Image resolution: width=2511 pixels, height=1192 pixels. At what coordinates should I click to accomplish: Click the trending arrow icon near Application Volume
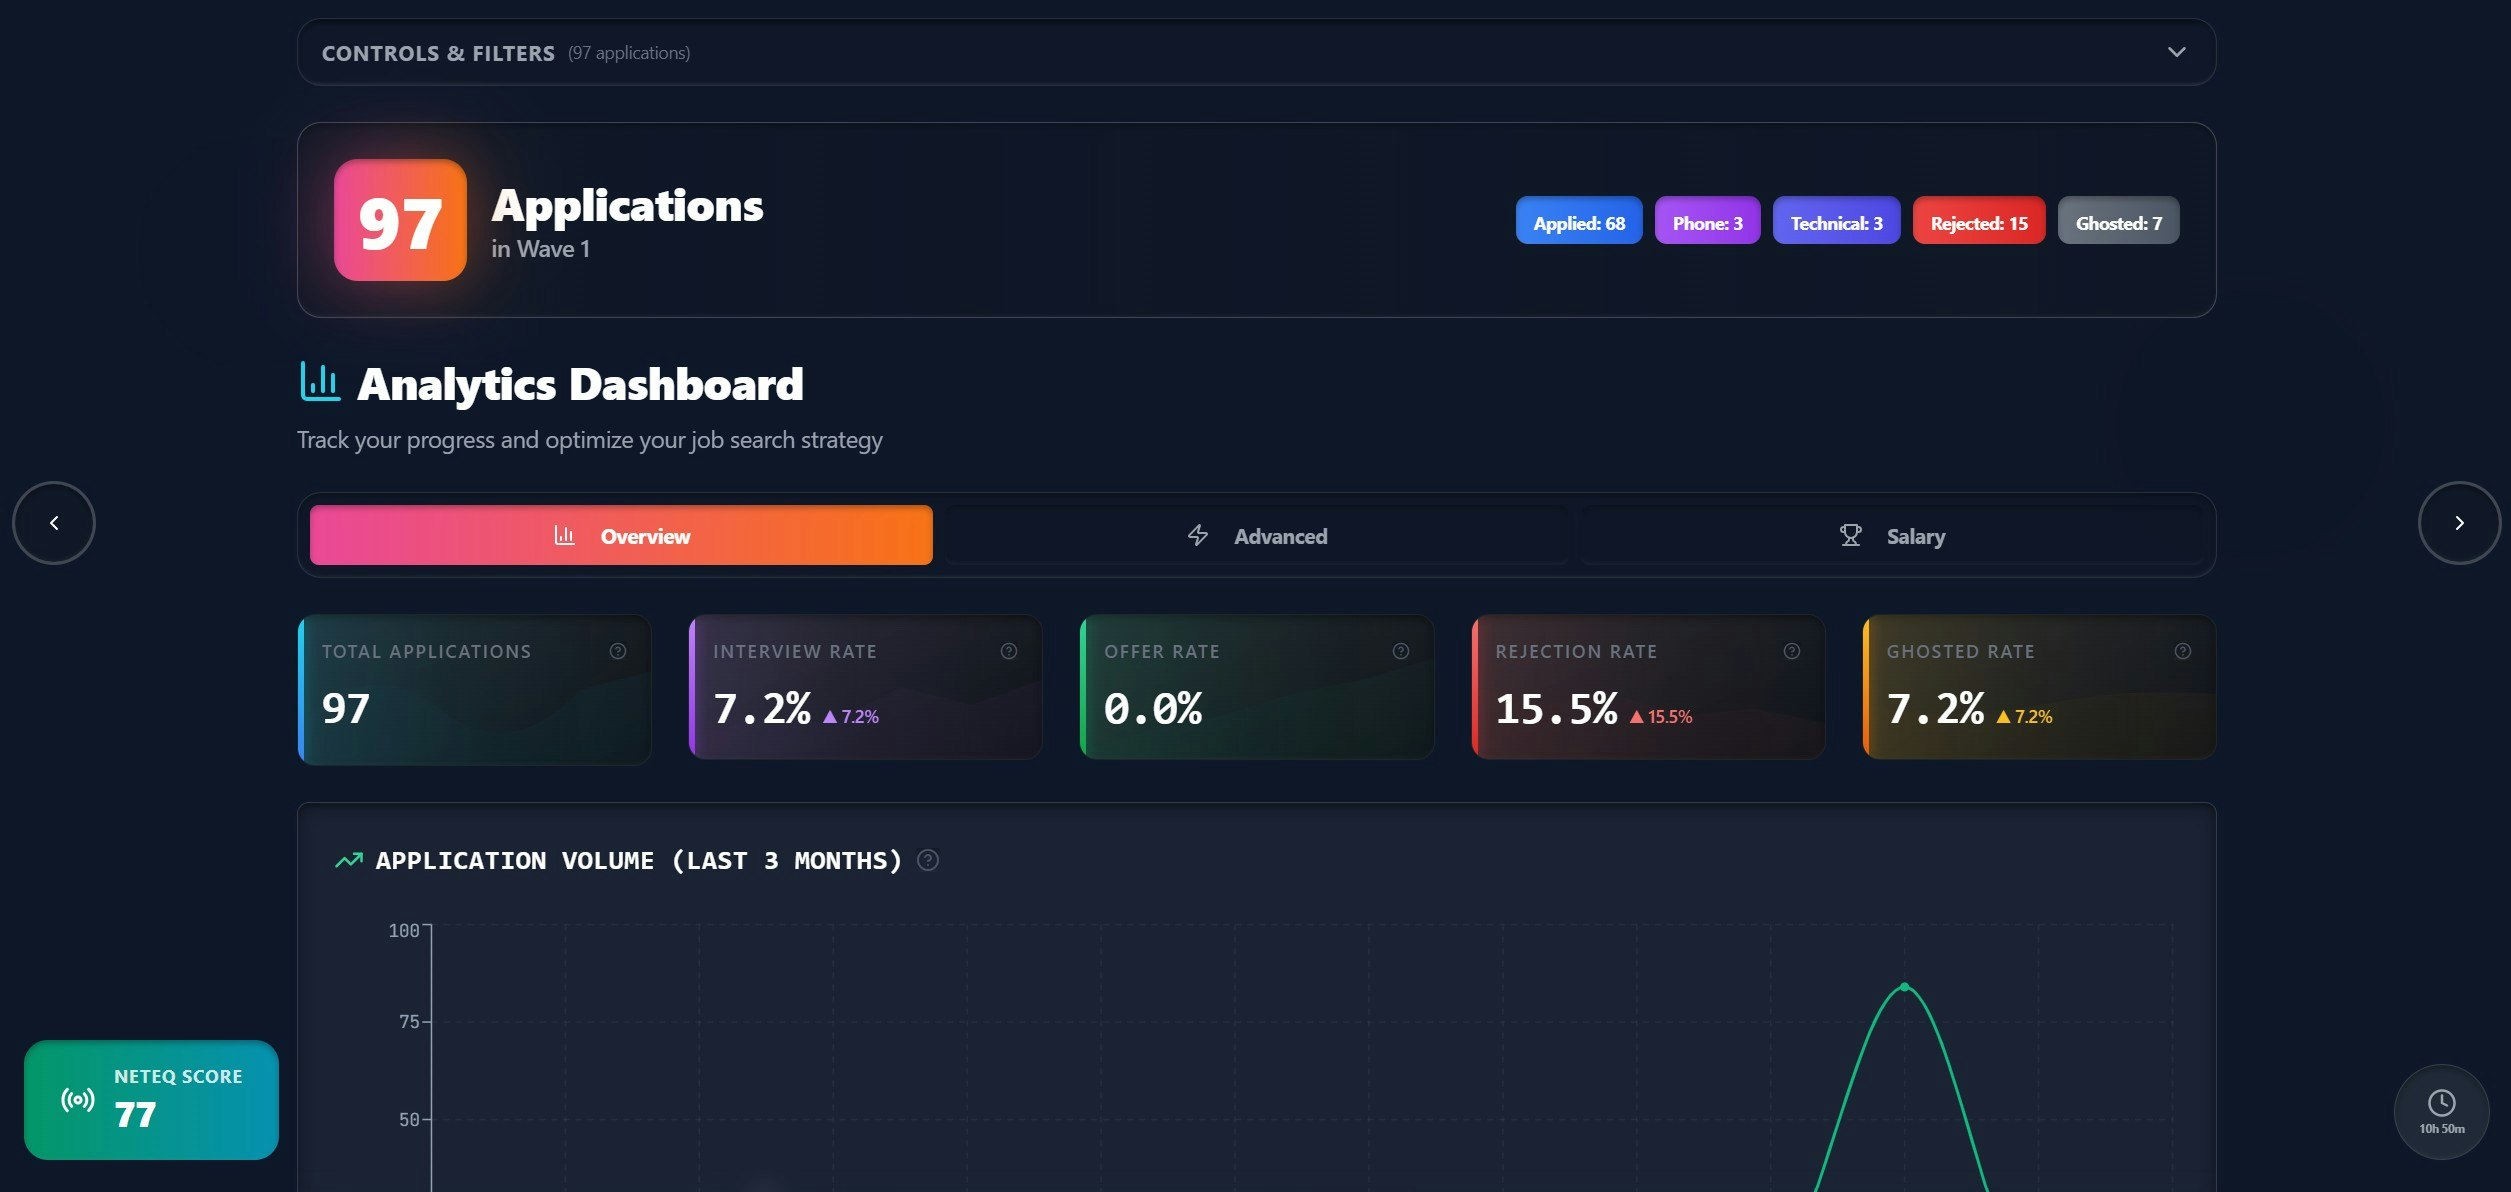pyautogui.click(x=347, y=859)
